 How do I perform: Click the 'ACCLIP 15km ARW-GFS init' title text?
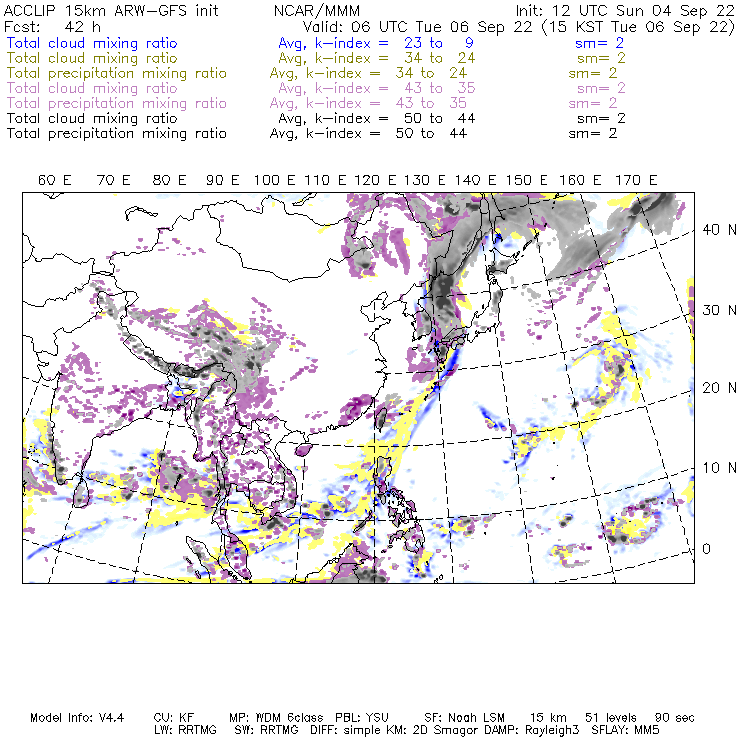(111, 10)
